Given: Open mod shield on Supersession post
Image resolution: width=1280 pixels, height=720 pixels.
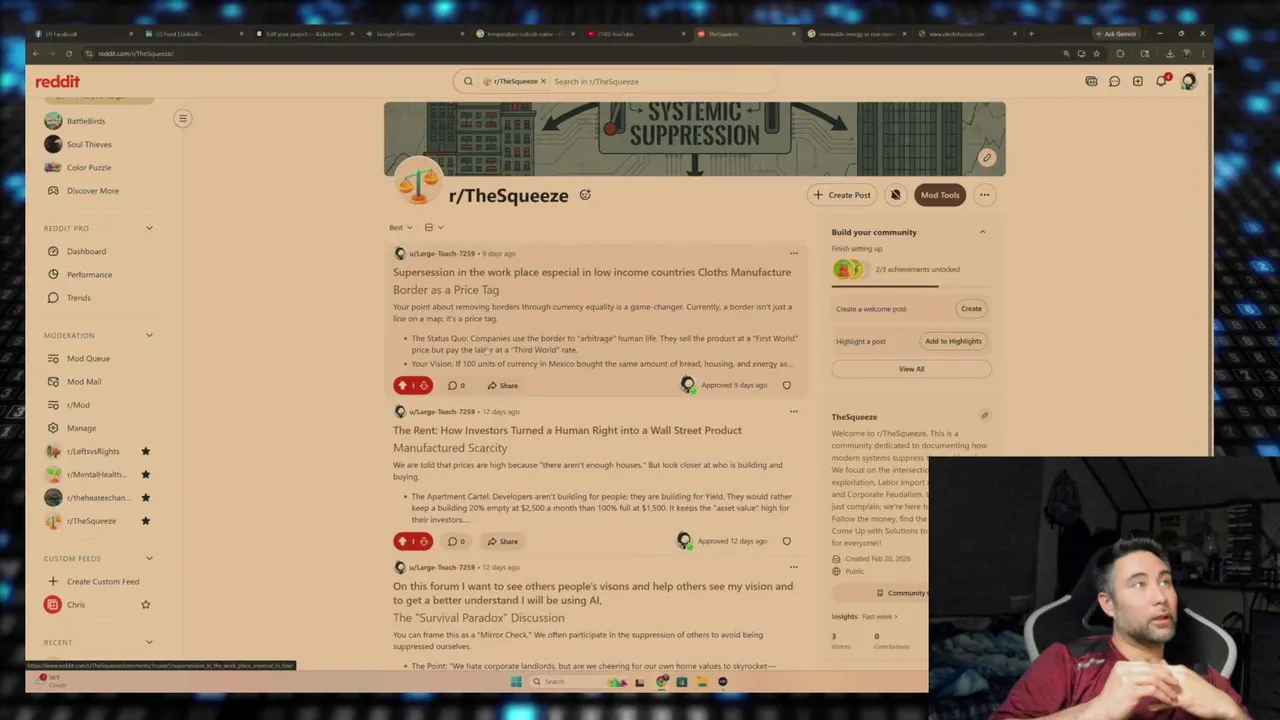Looking at the screenshot, I should coord(786,385).
